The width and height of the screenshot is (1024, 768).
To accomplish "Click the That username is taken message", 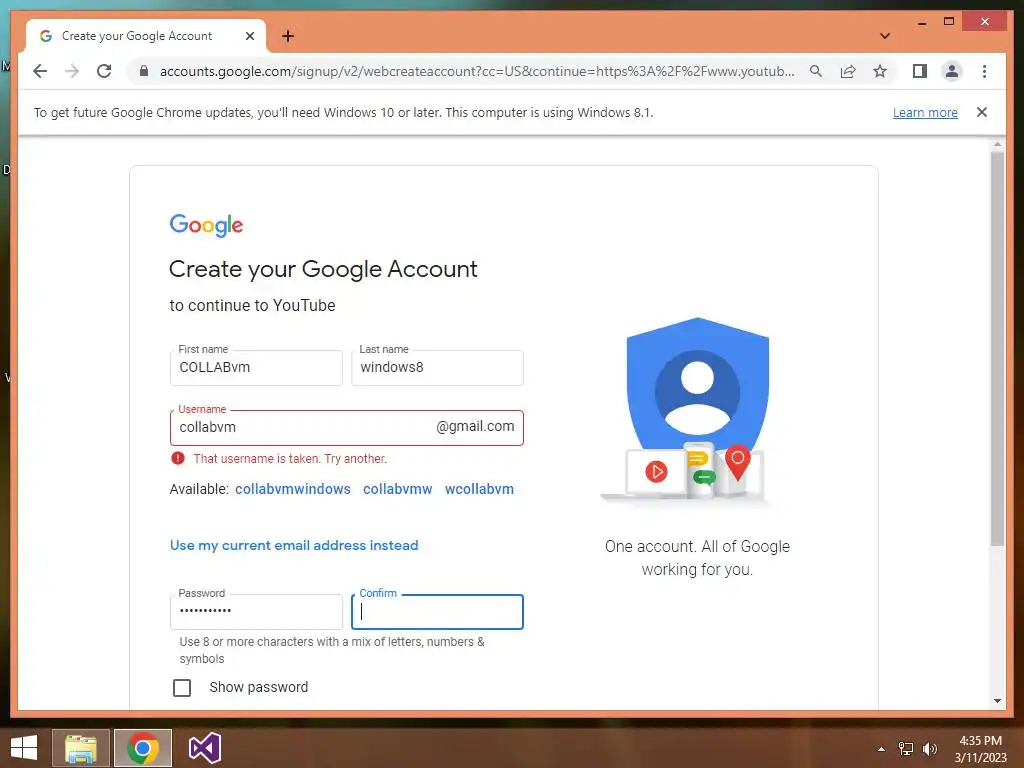I will point(290,458).
